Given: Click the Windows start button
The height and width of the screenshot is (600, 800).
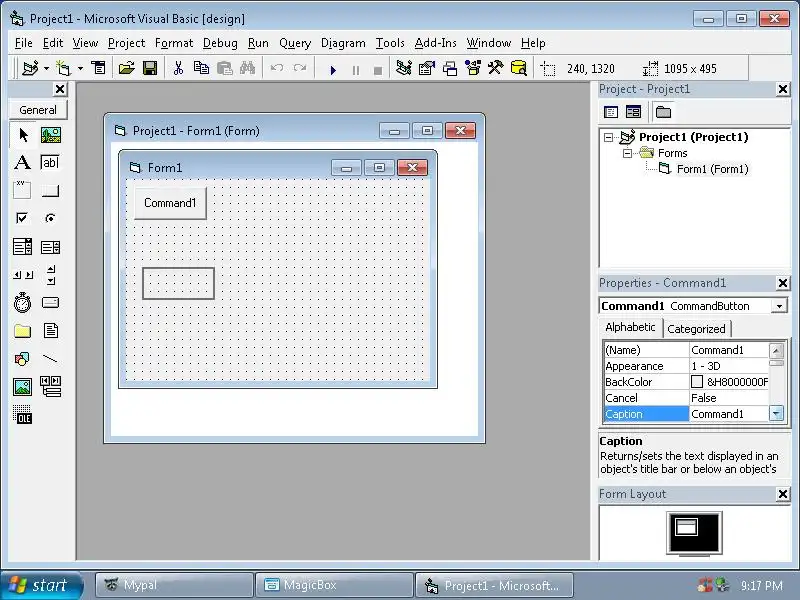Looking at the screenshot, I should pos(41,585).
